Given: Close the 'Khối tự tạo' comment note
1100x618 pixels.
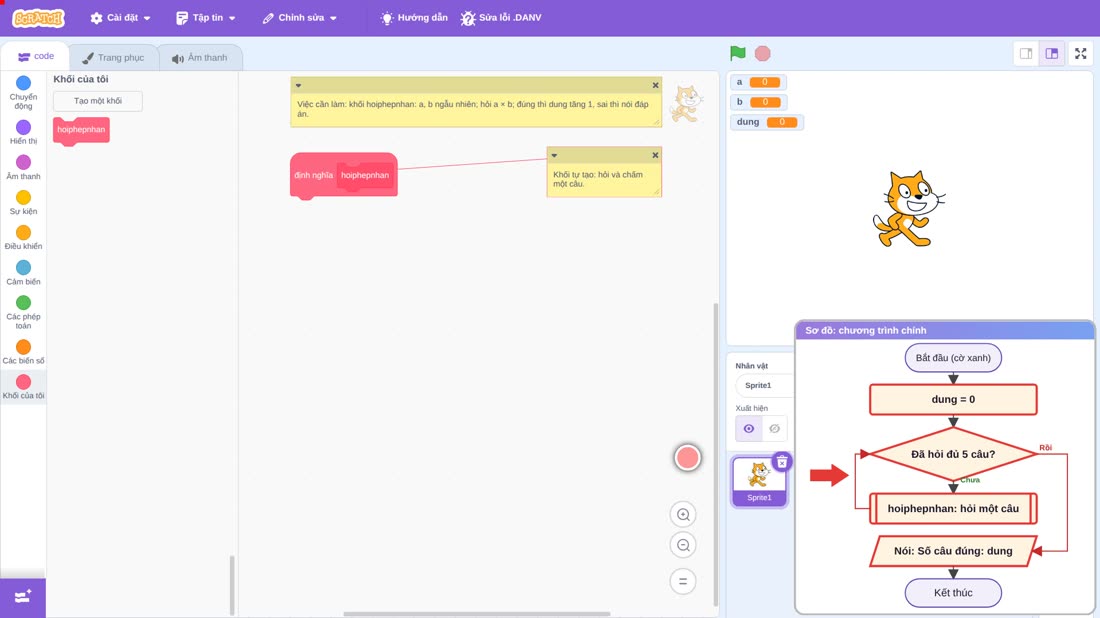Looking at the screenshot, I should [x=655, y=155].
